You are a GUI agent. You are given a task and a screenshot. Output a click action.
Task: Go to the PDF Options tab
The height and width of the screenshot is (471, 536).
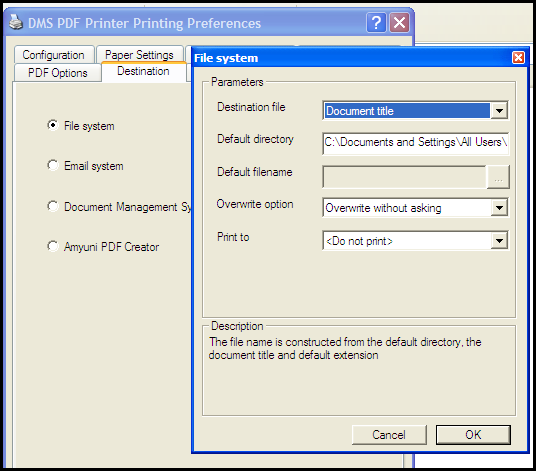coord(57,72)
